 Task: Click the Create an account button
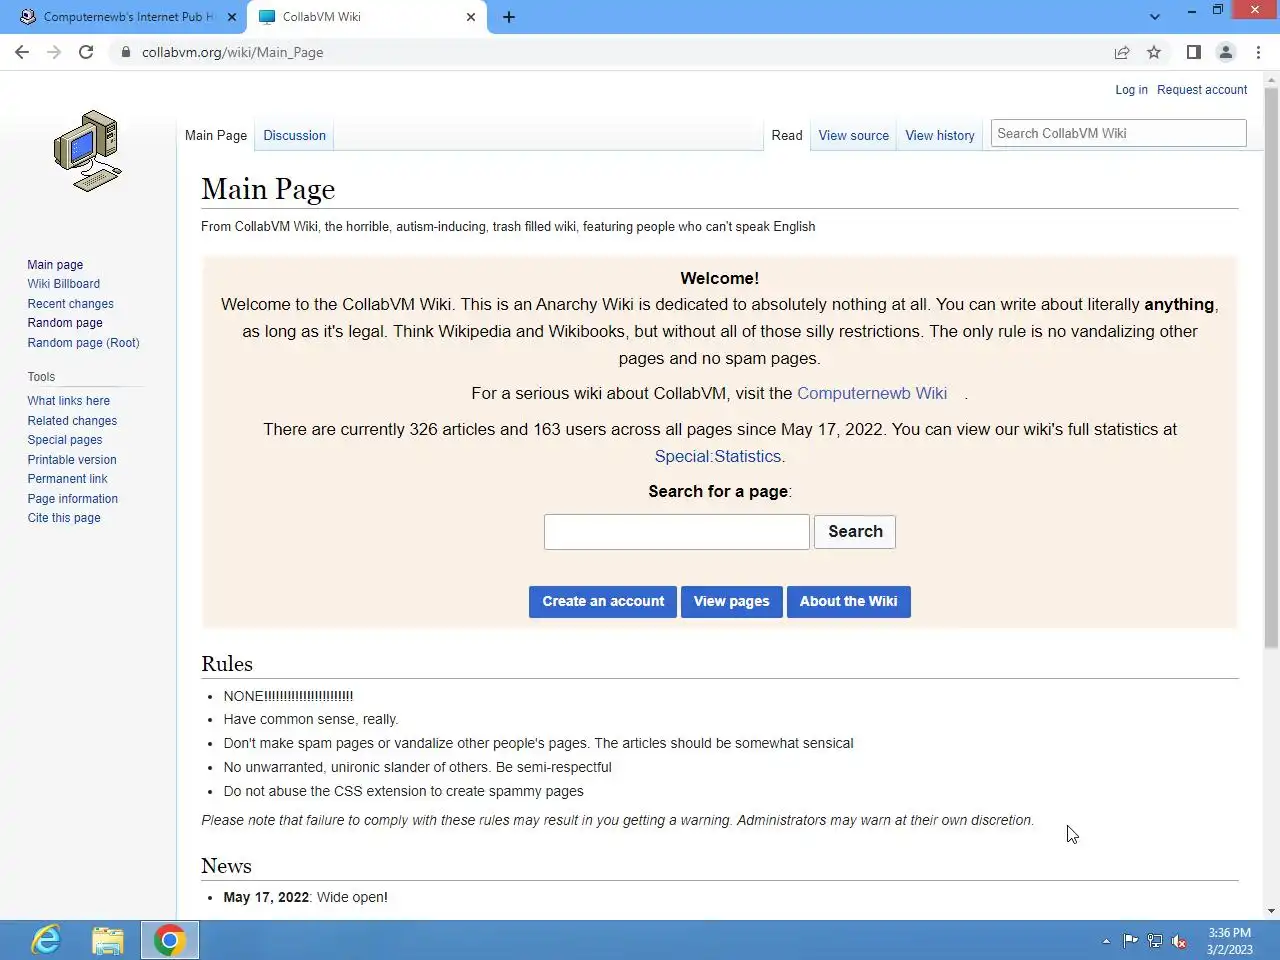click(603, 602)
